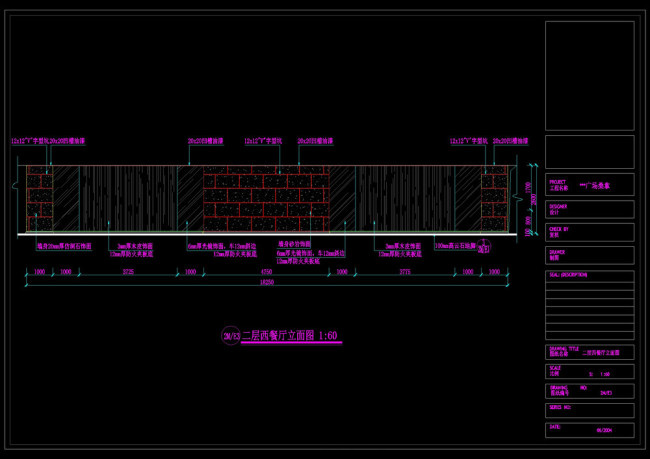Click the large empty box atop title block
The width and height of the screenshot is (650, 459).
pos(589,75)
